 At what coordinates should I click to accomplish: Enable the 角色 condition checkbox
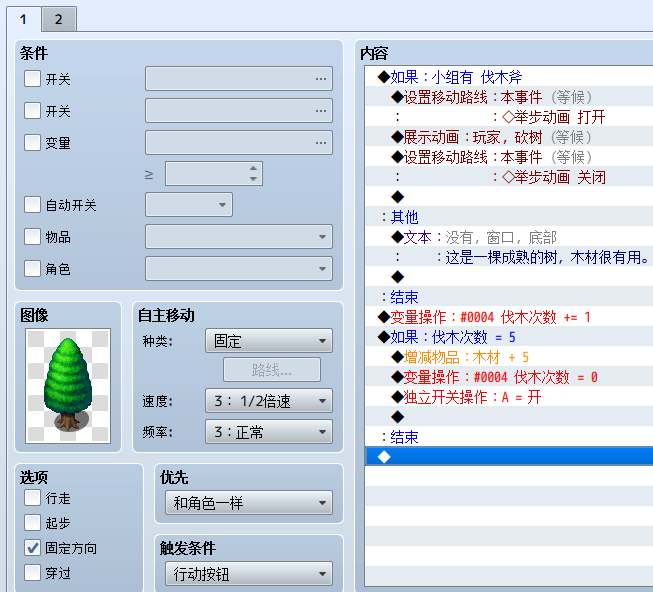pyautogui.click(x=32, y=269)
